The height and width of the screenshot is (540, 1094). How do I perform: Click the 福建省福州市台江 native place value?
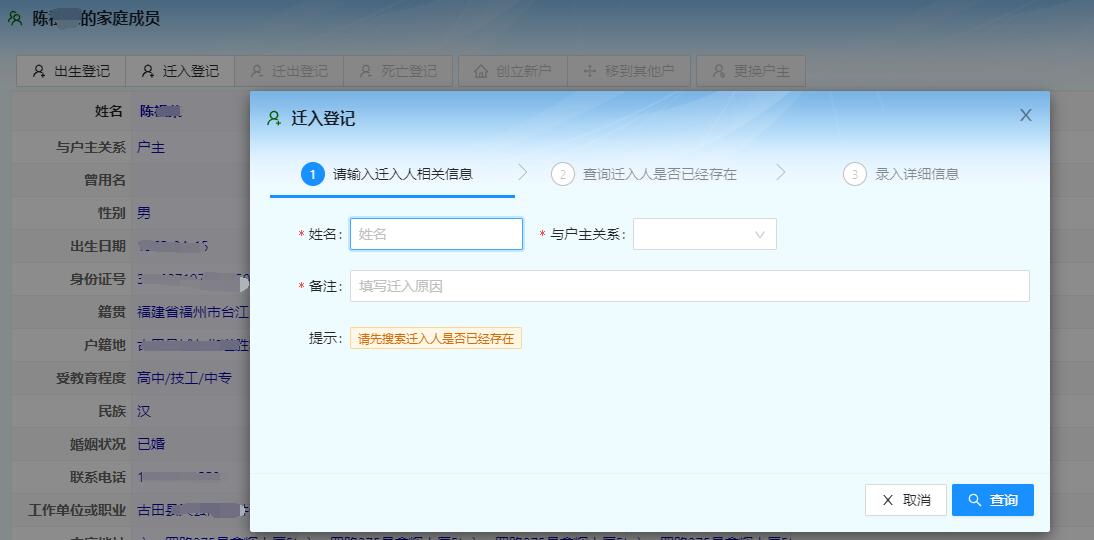pos(193,312)
